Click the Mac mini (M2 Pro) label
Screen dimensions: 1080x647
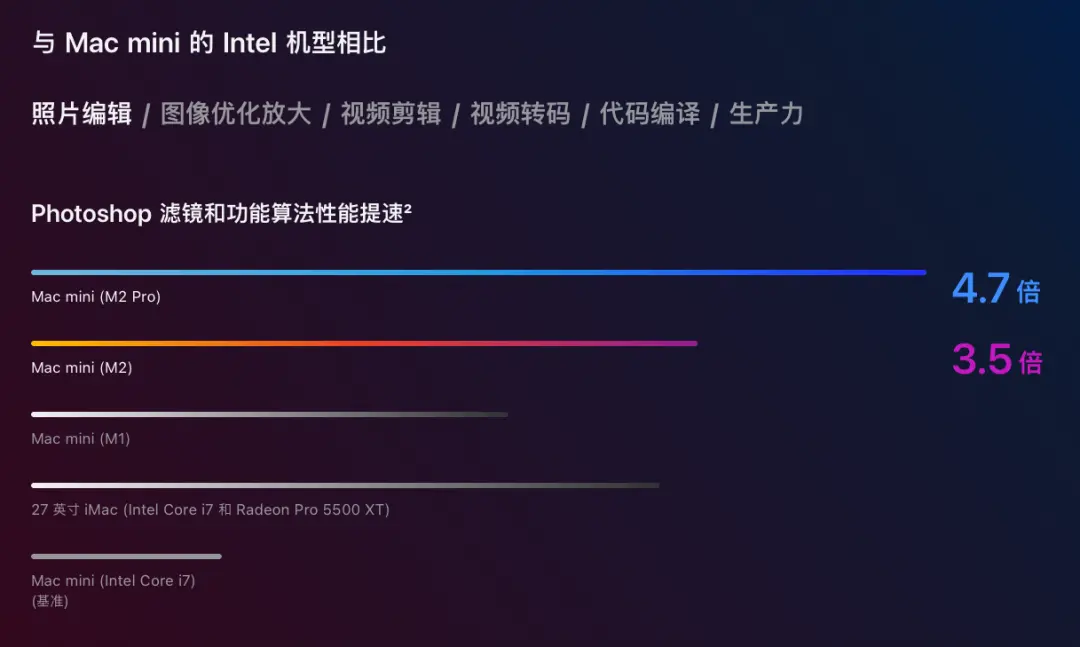click(96, 297)
